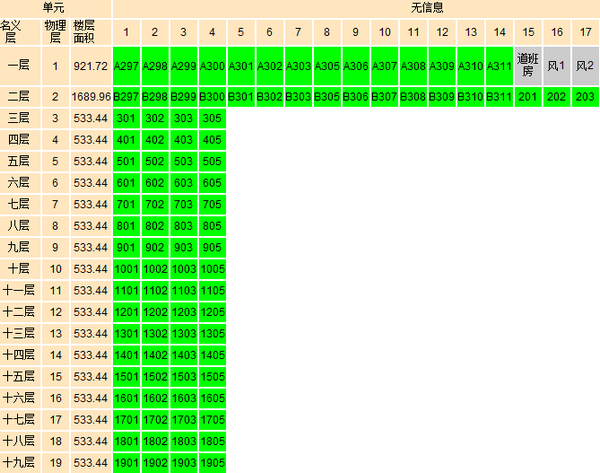Open unit 1405 cell
The height and width of the screenshot is (473, 600).
click(x=212, y=355)
